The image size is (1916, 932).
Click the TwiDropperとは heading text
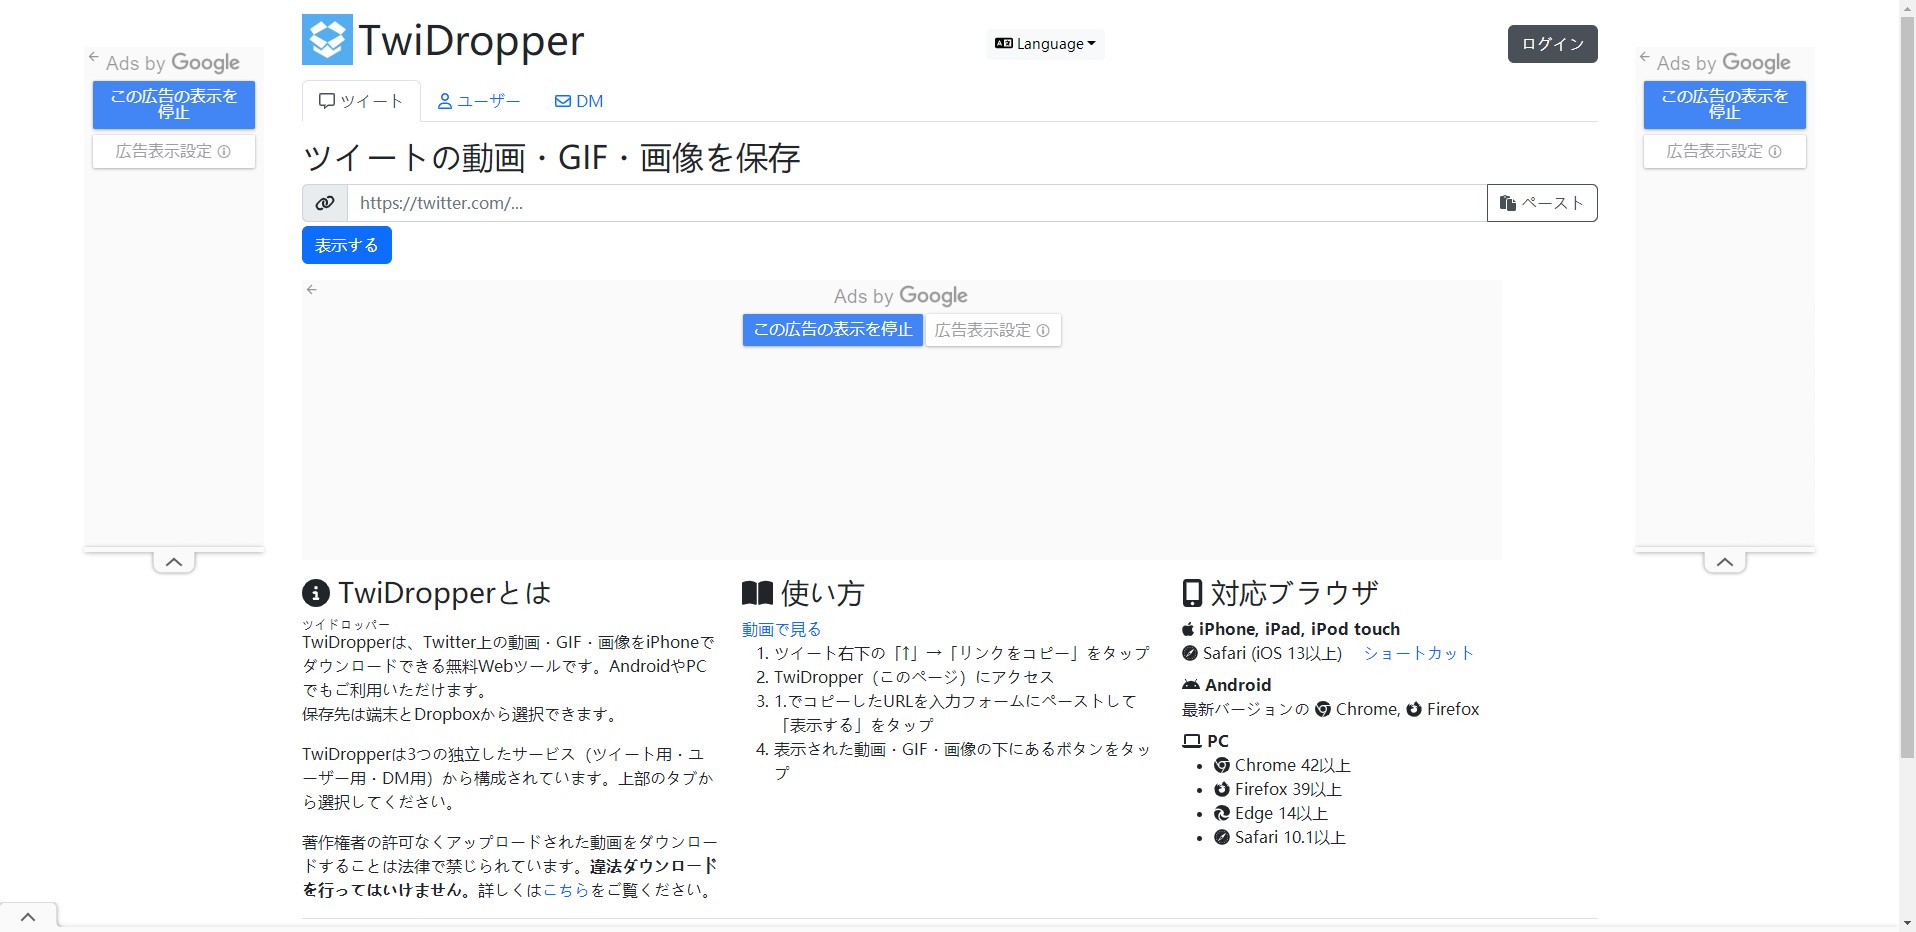pos(445,593)
